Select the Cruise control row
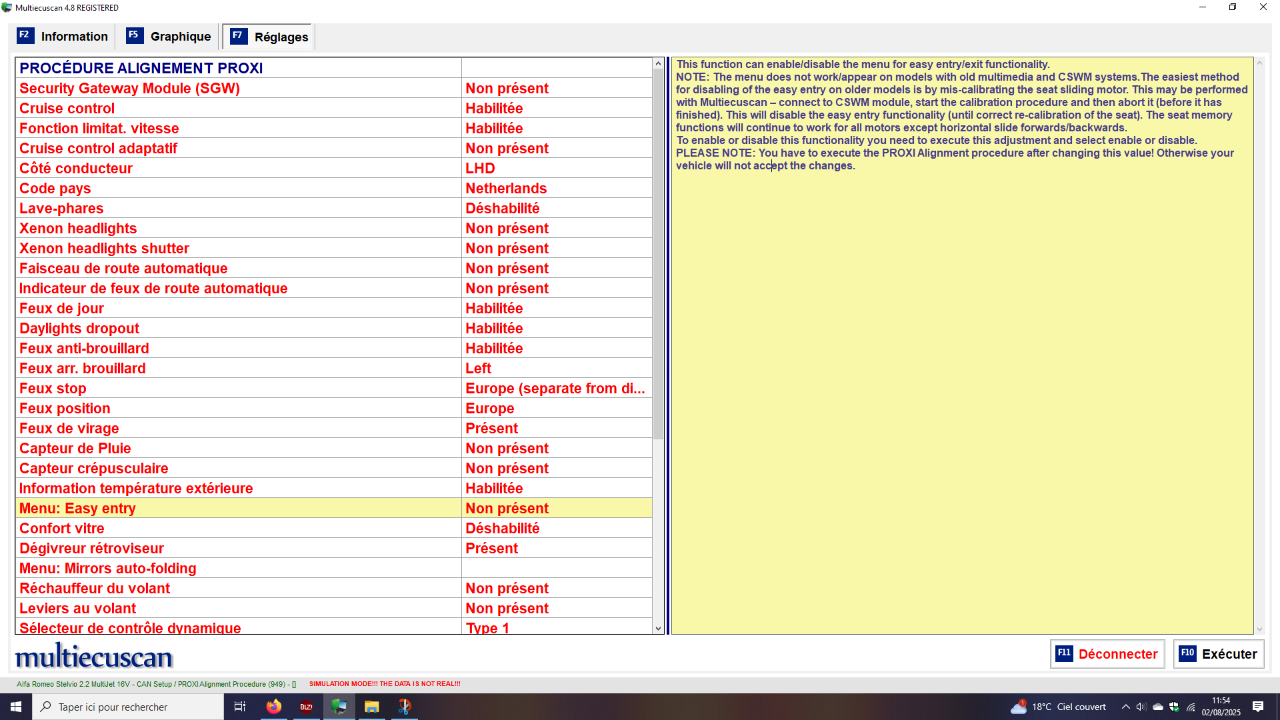The width and height of the screenshot is (1280, 720). [334, 108]
